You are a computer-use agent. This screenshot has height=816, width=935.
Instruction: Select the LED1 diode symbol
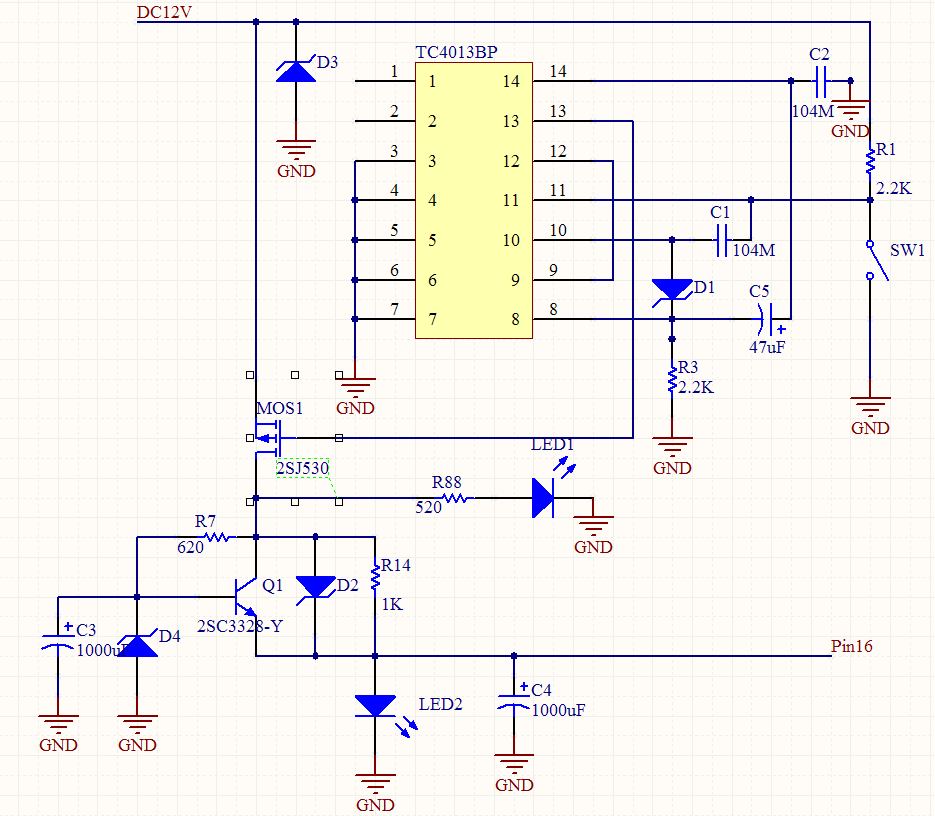[543, 497]
